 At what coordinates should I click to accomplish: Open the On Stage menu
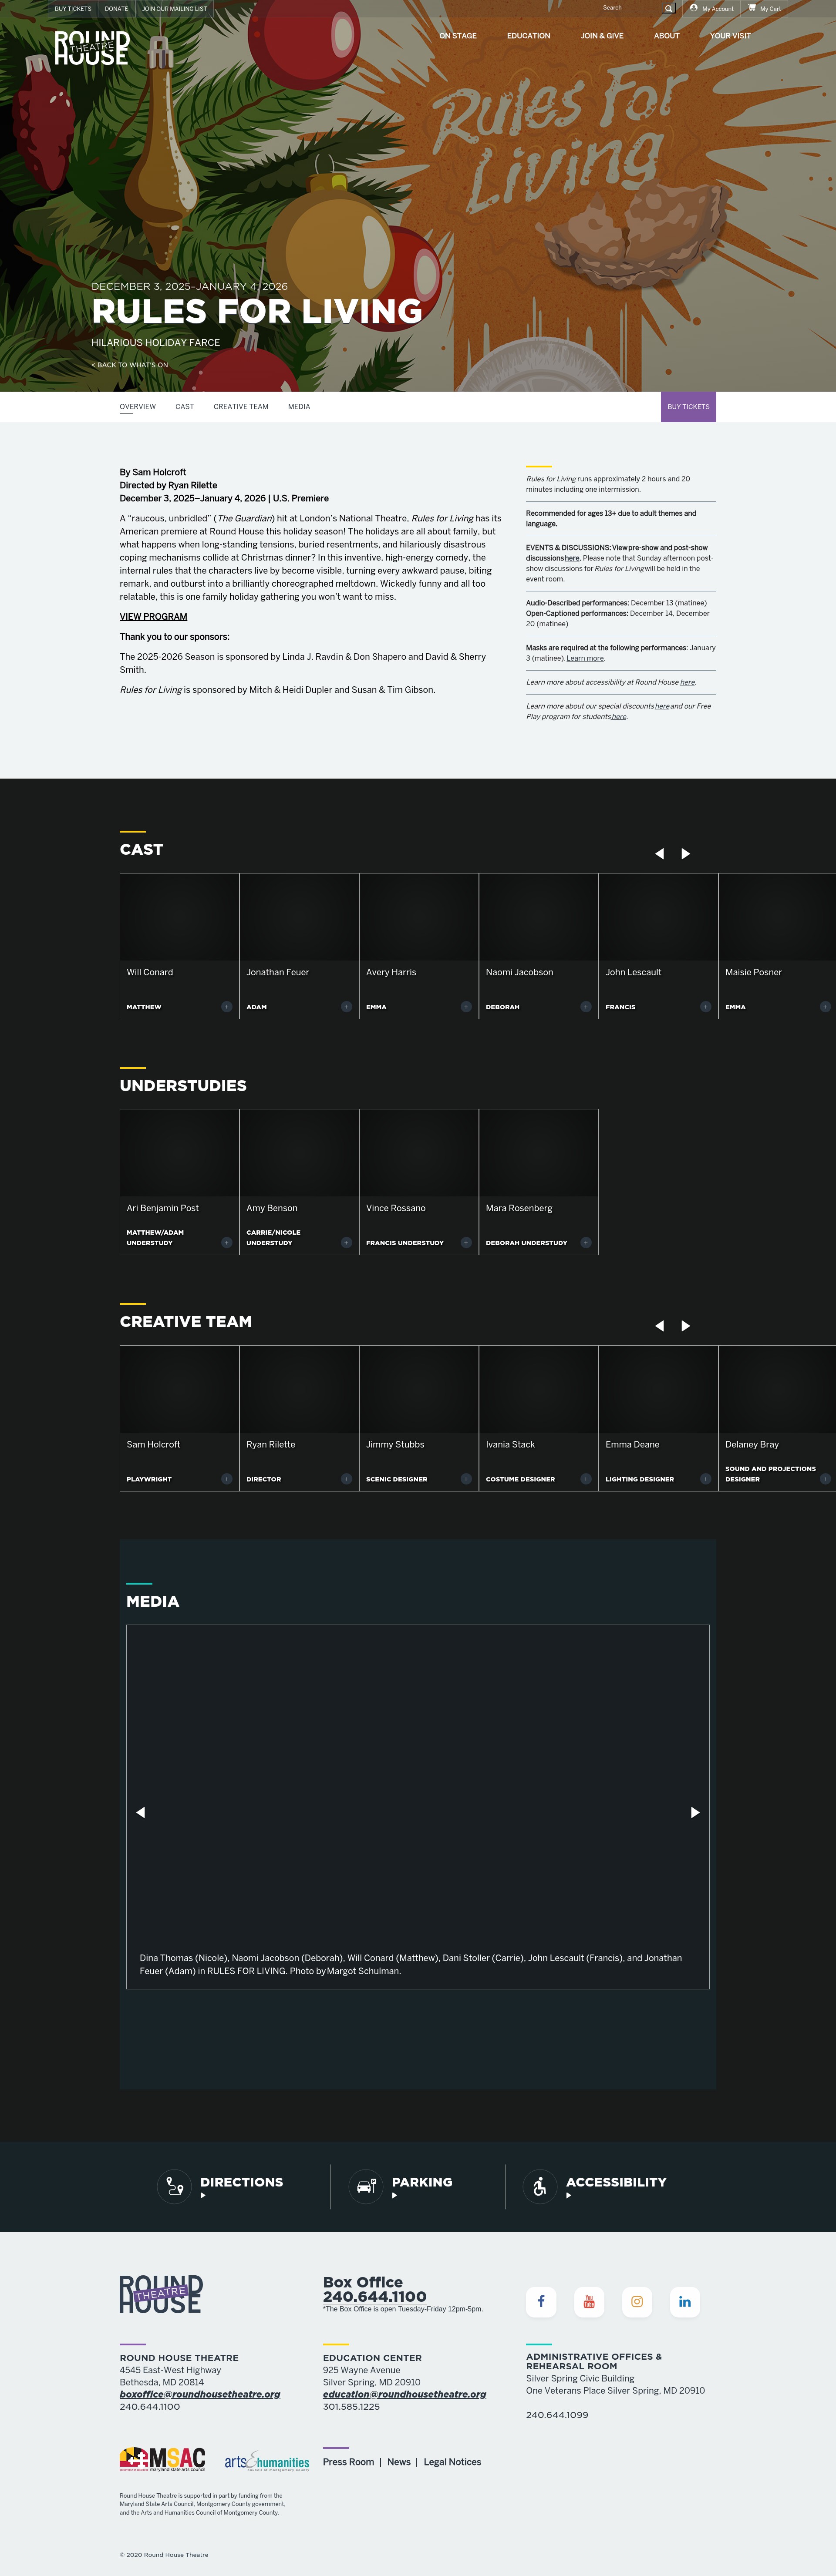click(458, 36)
